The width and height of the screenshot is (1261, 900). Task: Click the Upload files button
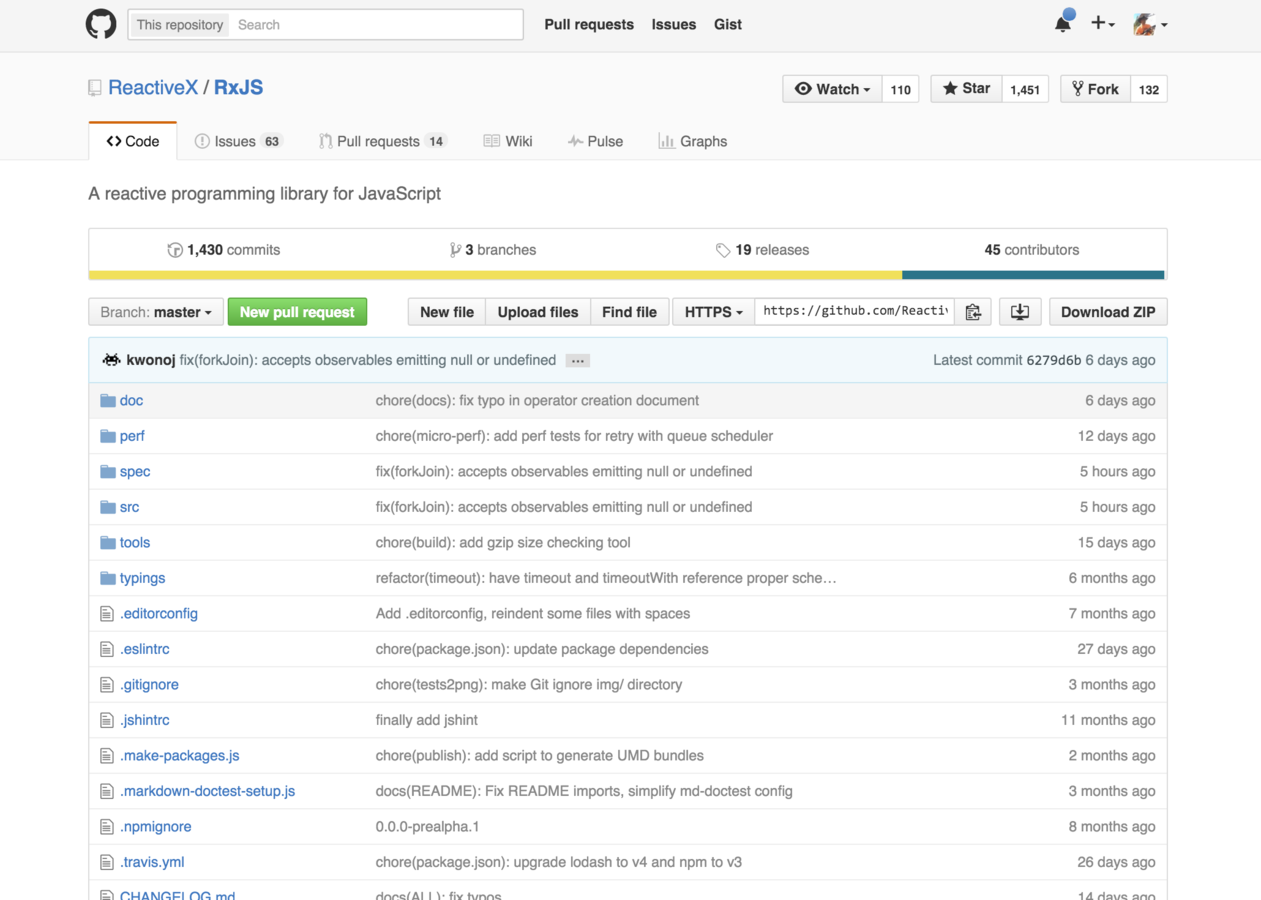pyautogui.click(x=538, y=312)
